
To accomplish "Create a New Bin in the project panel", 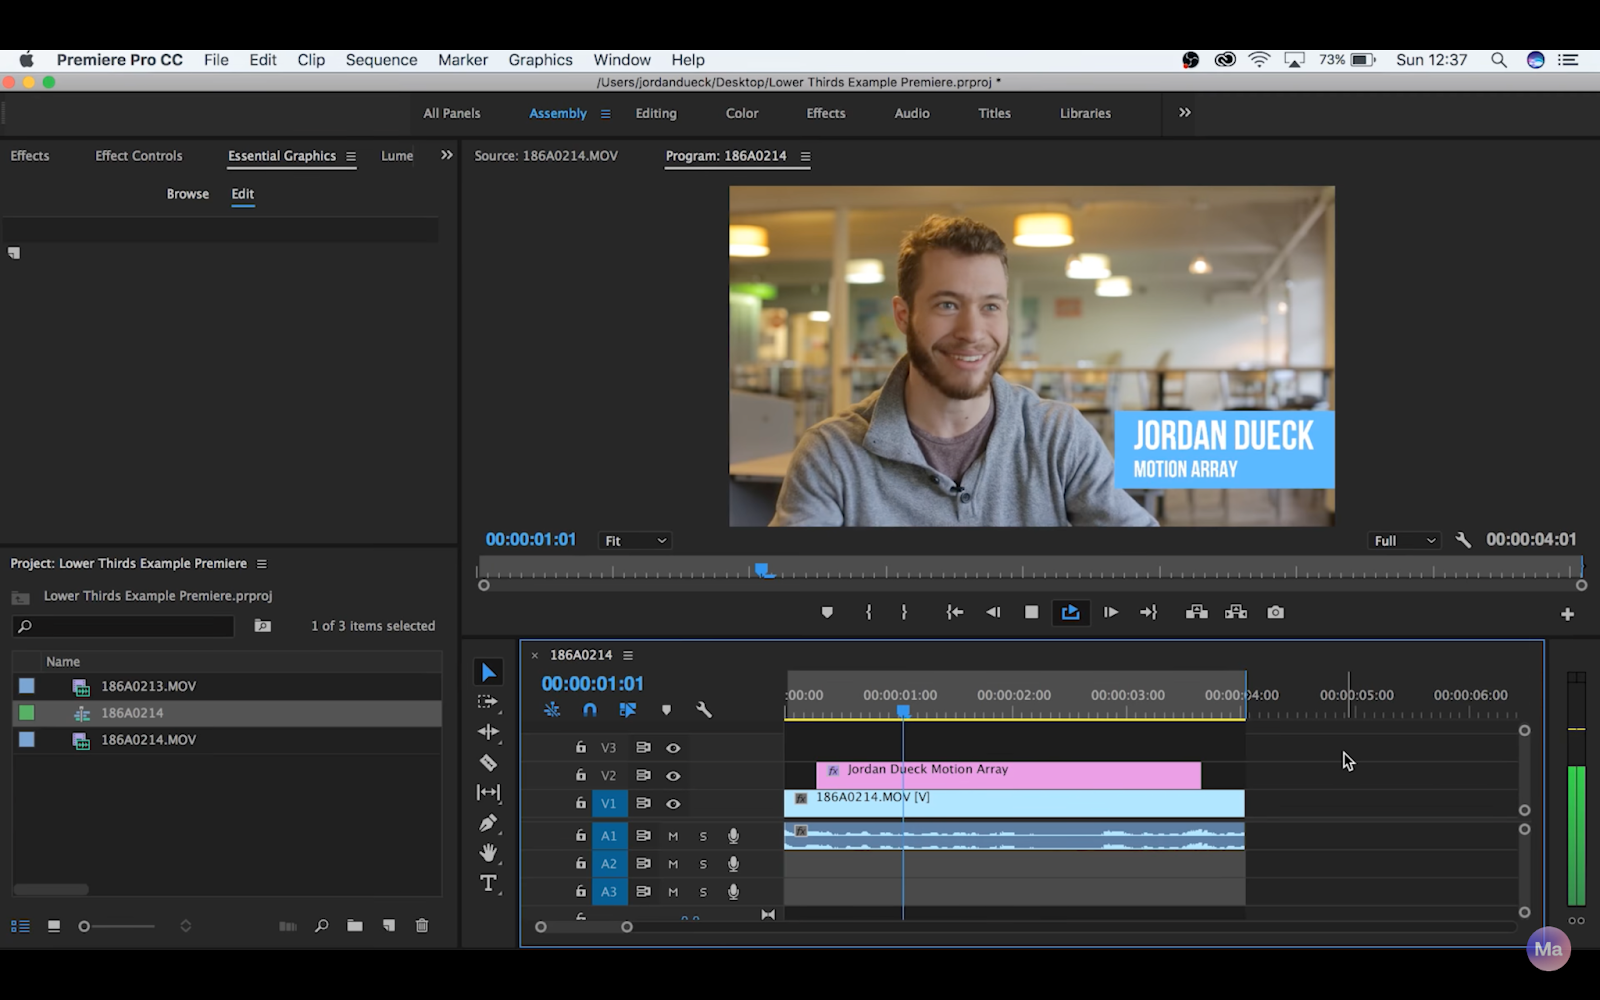I will [x=355, y=926].
